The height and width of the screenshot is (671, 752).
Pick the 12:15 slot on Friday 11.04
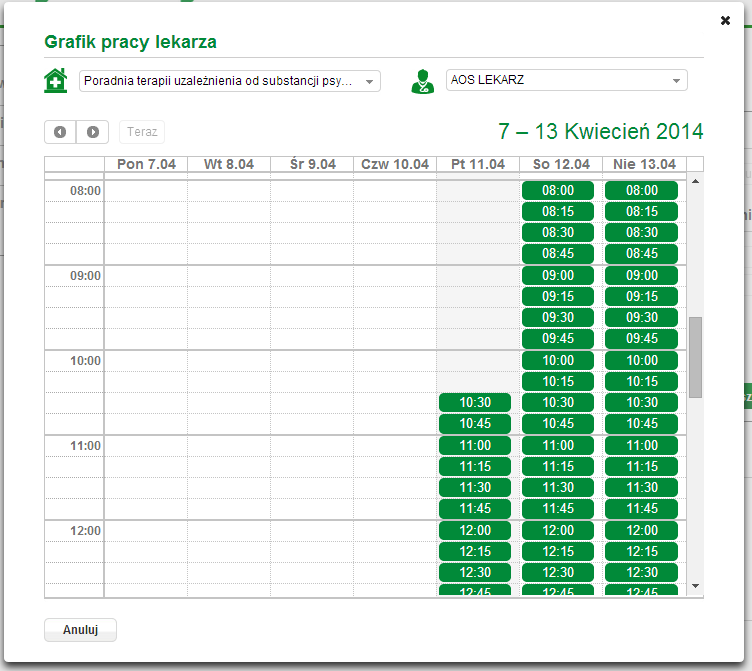click(475, 552)
